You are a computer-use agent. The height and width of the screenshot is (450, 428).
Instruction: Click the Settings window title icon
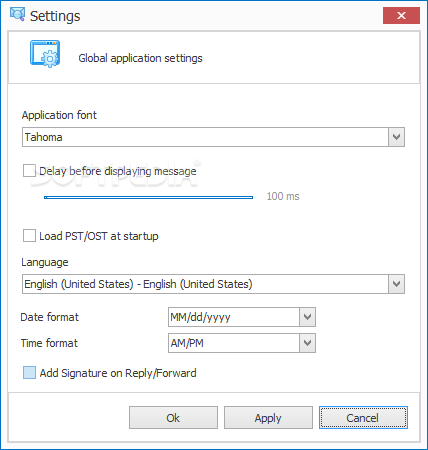click(17, 14)
